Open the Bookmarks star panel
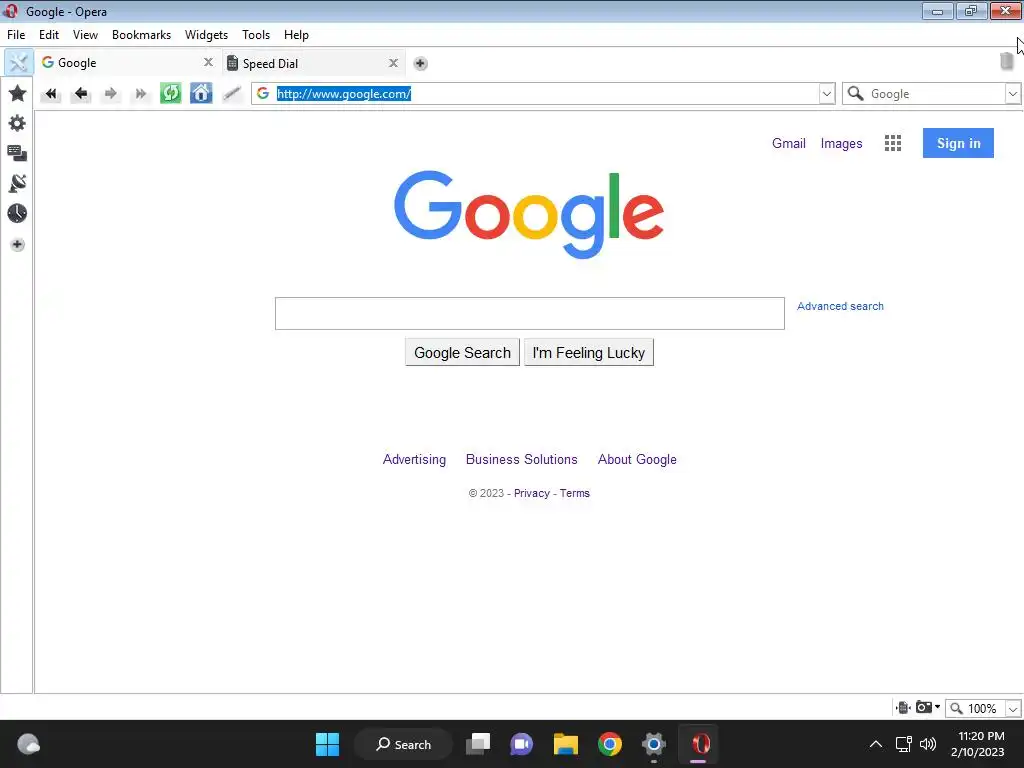Image resolution: width=1024 pixels, height=768 pixels. 17,93
